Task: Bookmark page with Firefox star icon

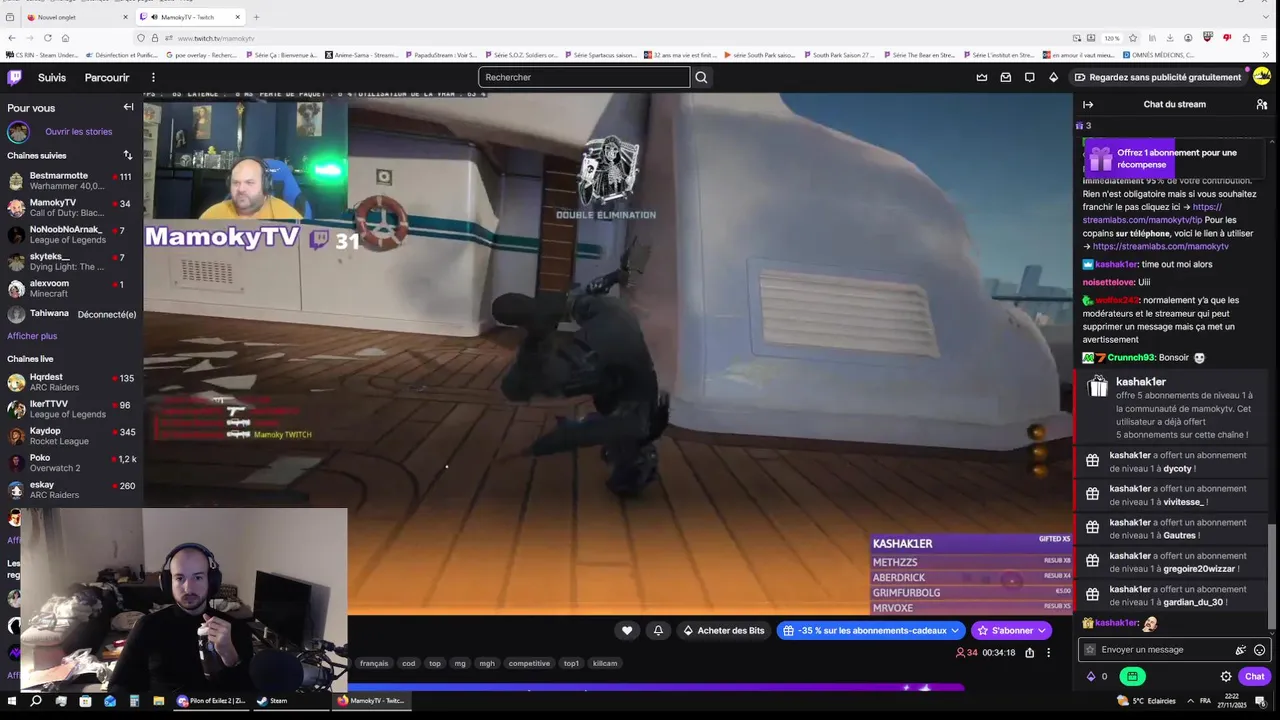Action: click(x=1132, y=38)
